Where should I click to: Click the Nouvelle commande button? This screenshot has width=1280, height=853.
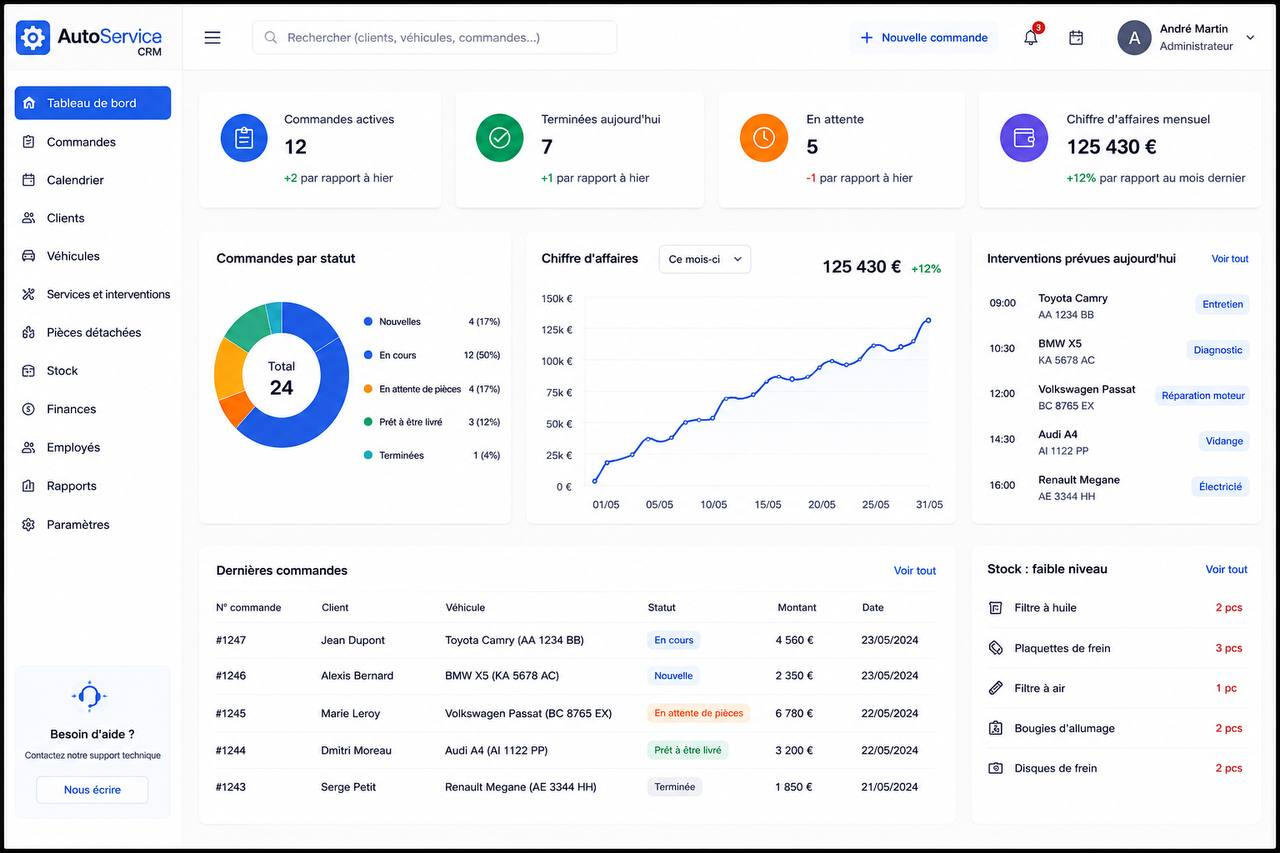(924, 38)
